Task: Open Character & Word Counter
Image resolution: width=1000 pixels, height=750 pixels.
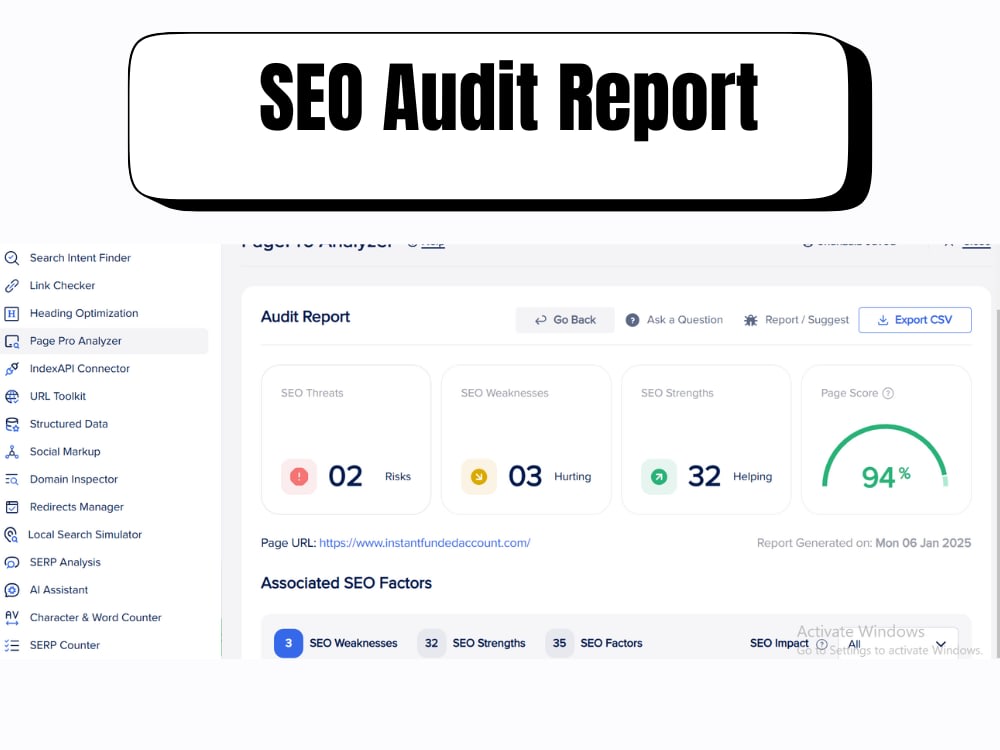Action: [x=96, y=617]
